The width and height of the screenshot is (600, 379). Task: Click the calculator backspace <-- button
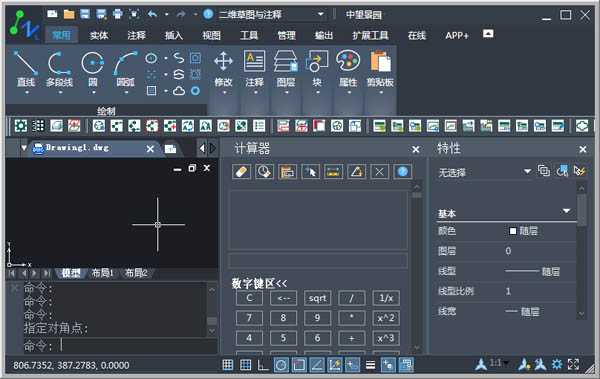pyautogui.click(x=283, y=298)
